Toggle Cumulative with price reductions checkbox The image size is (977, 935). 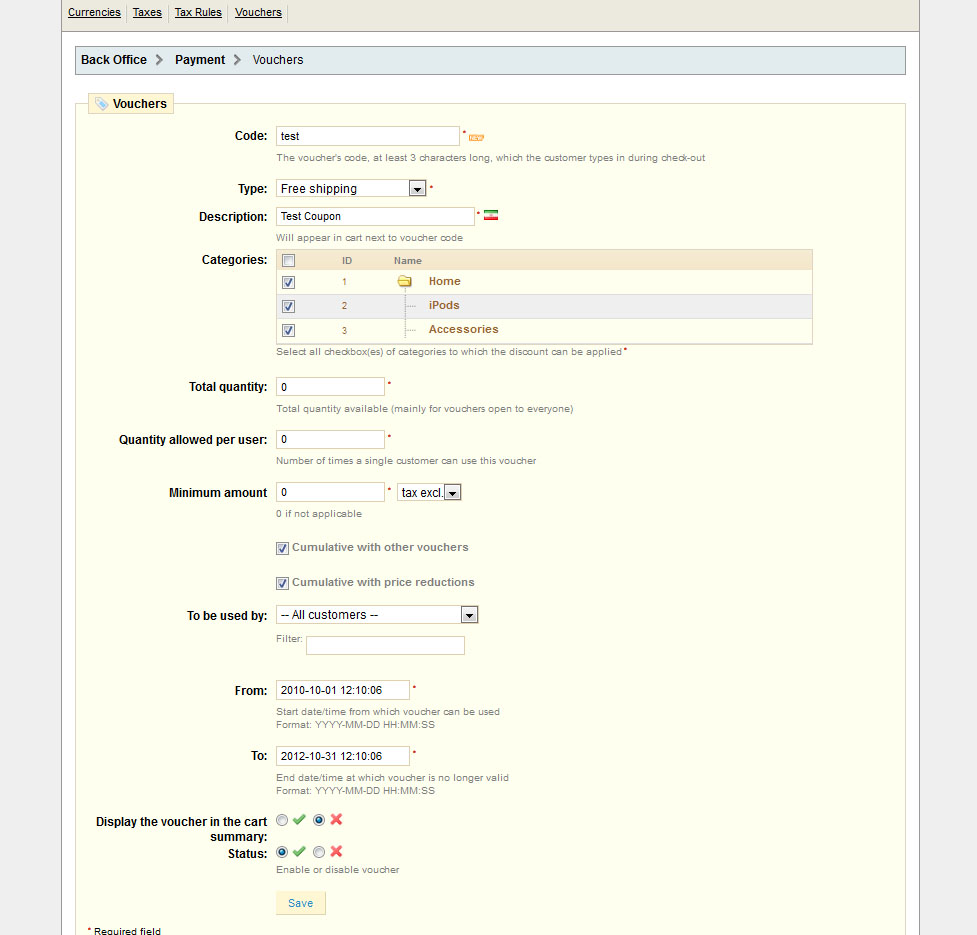(x=282, y=583)
